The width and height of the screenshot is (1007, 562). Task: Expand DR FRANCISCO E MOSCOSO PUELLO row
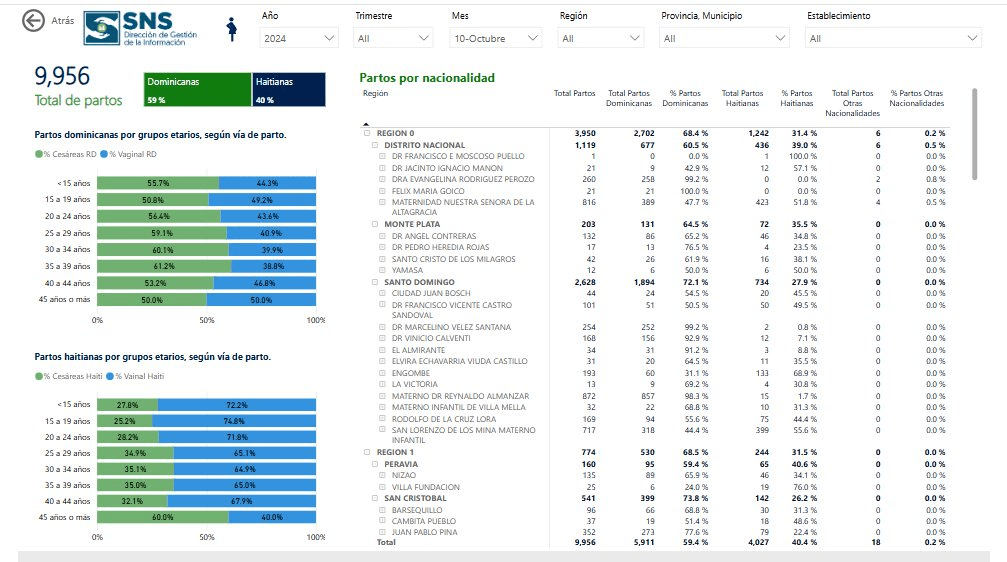(383, 156)
